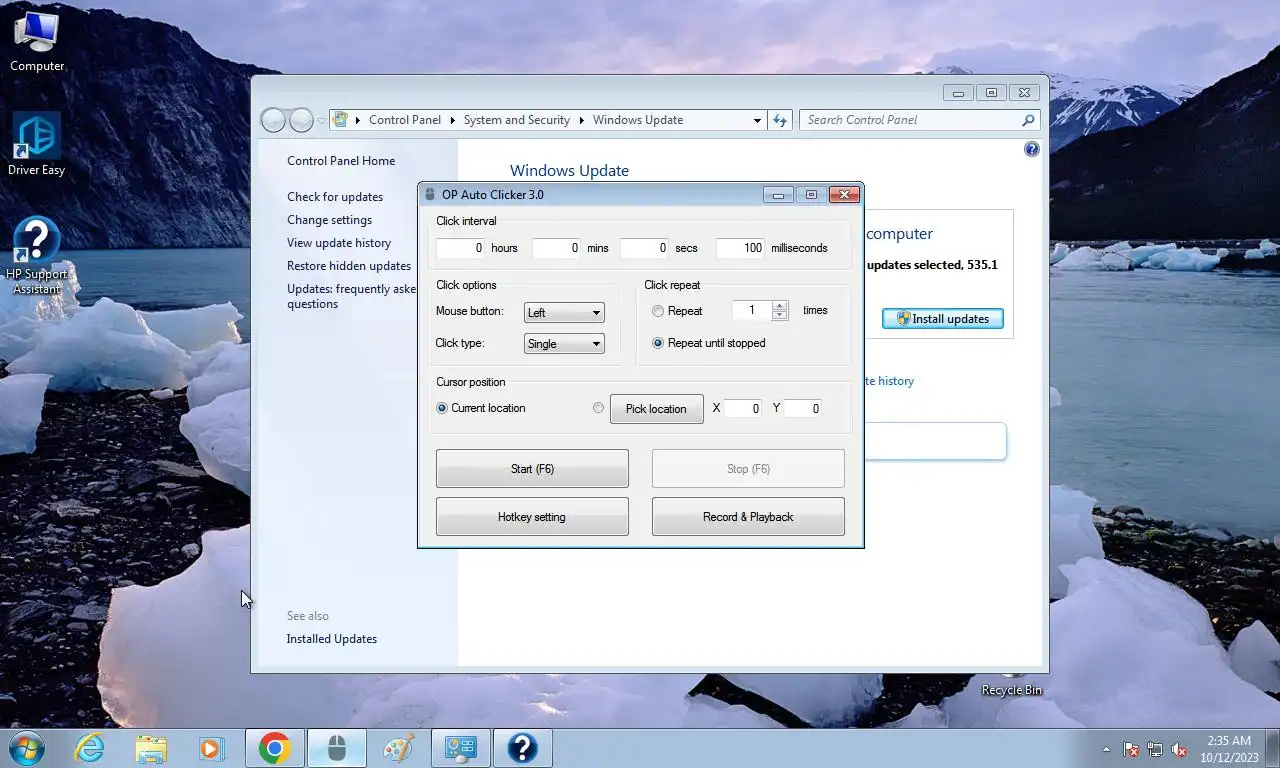Click the hours interval field

click(x=460, y=248)
